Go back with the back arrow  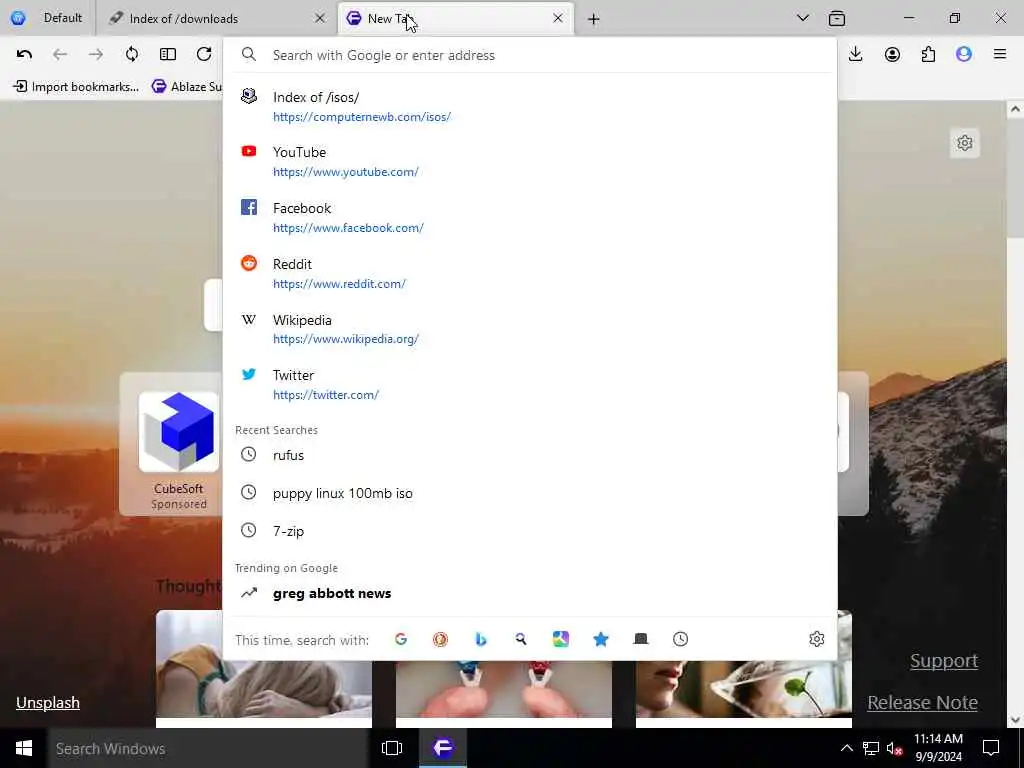click(x=60, y=54)
